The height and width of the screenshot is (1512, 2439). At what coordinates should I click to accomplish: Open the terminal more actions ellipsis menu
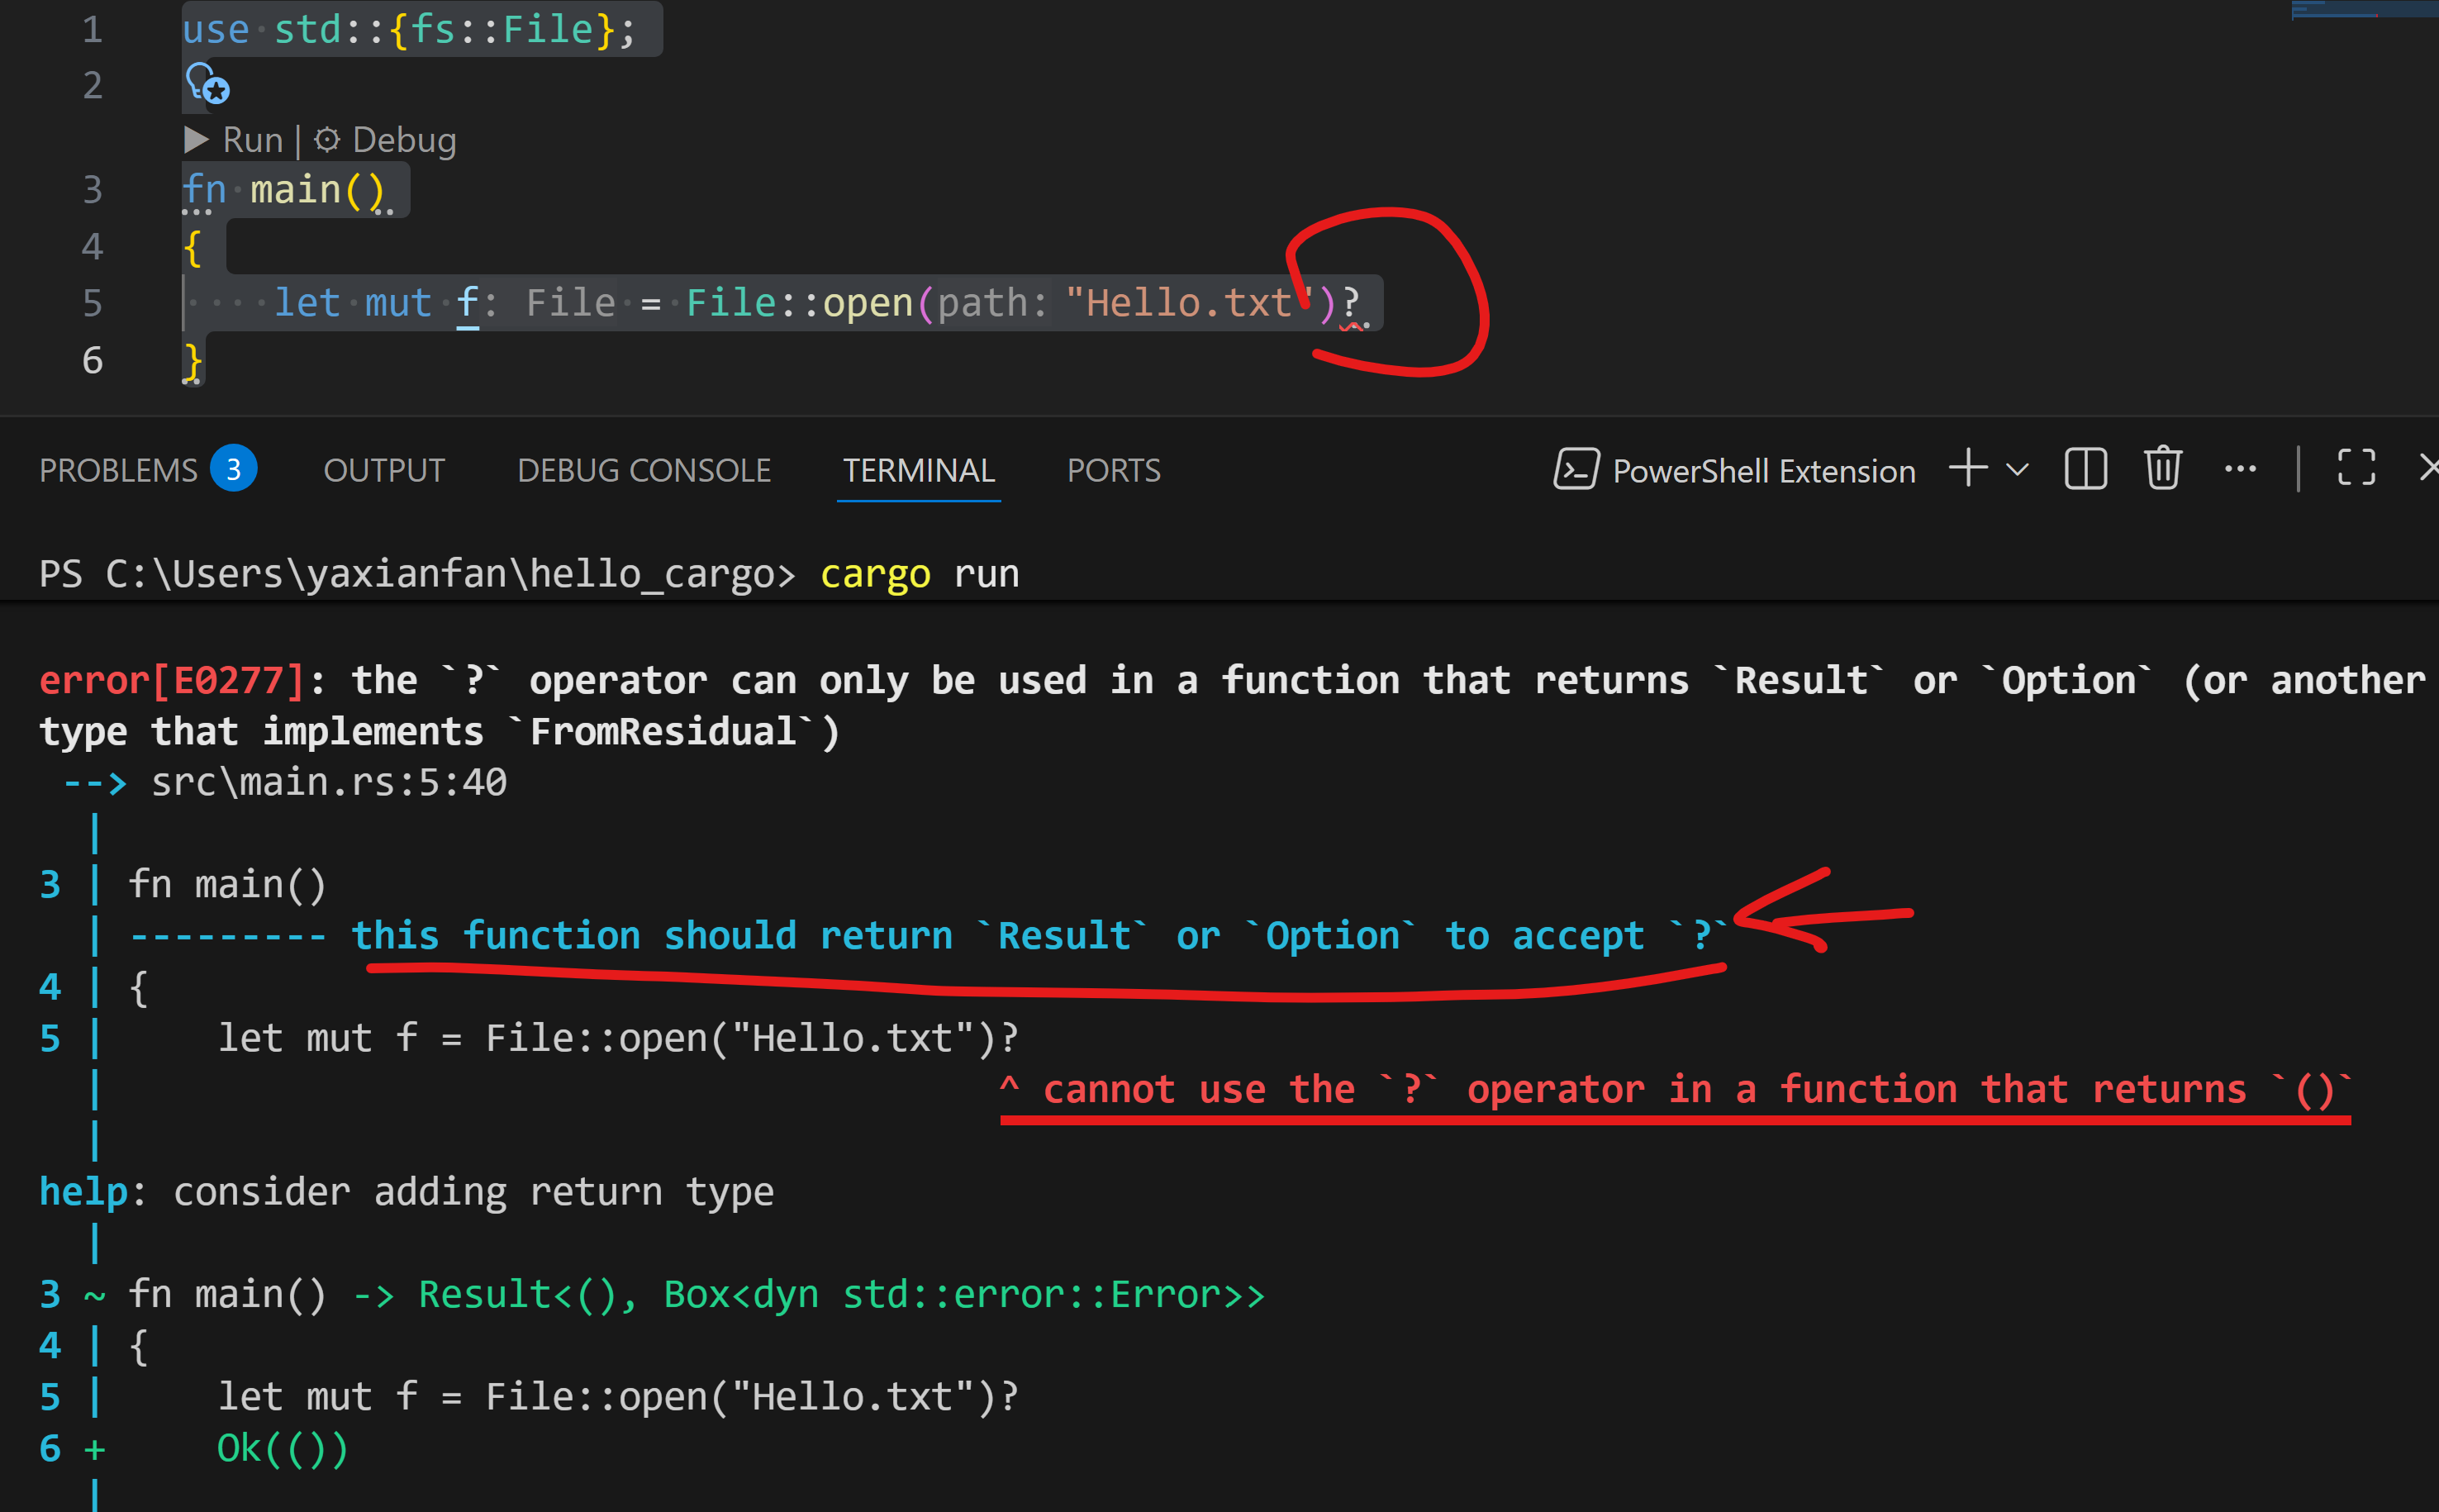(2240, 468)
